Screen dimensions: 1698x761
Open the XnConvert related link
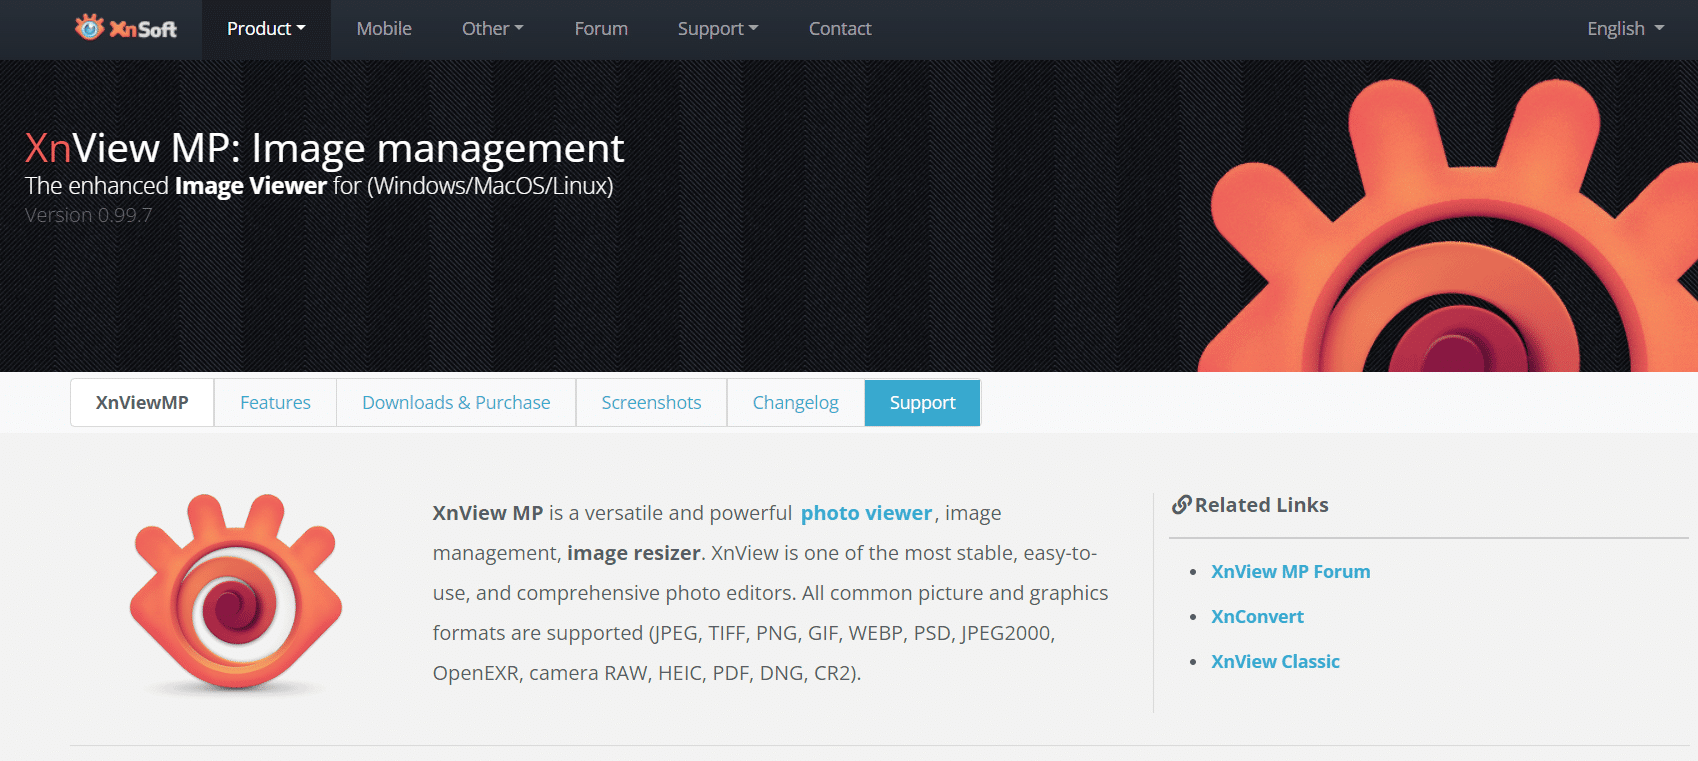[1257, 617]
